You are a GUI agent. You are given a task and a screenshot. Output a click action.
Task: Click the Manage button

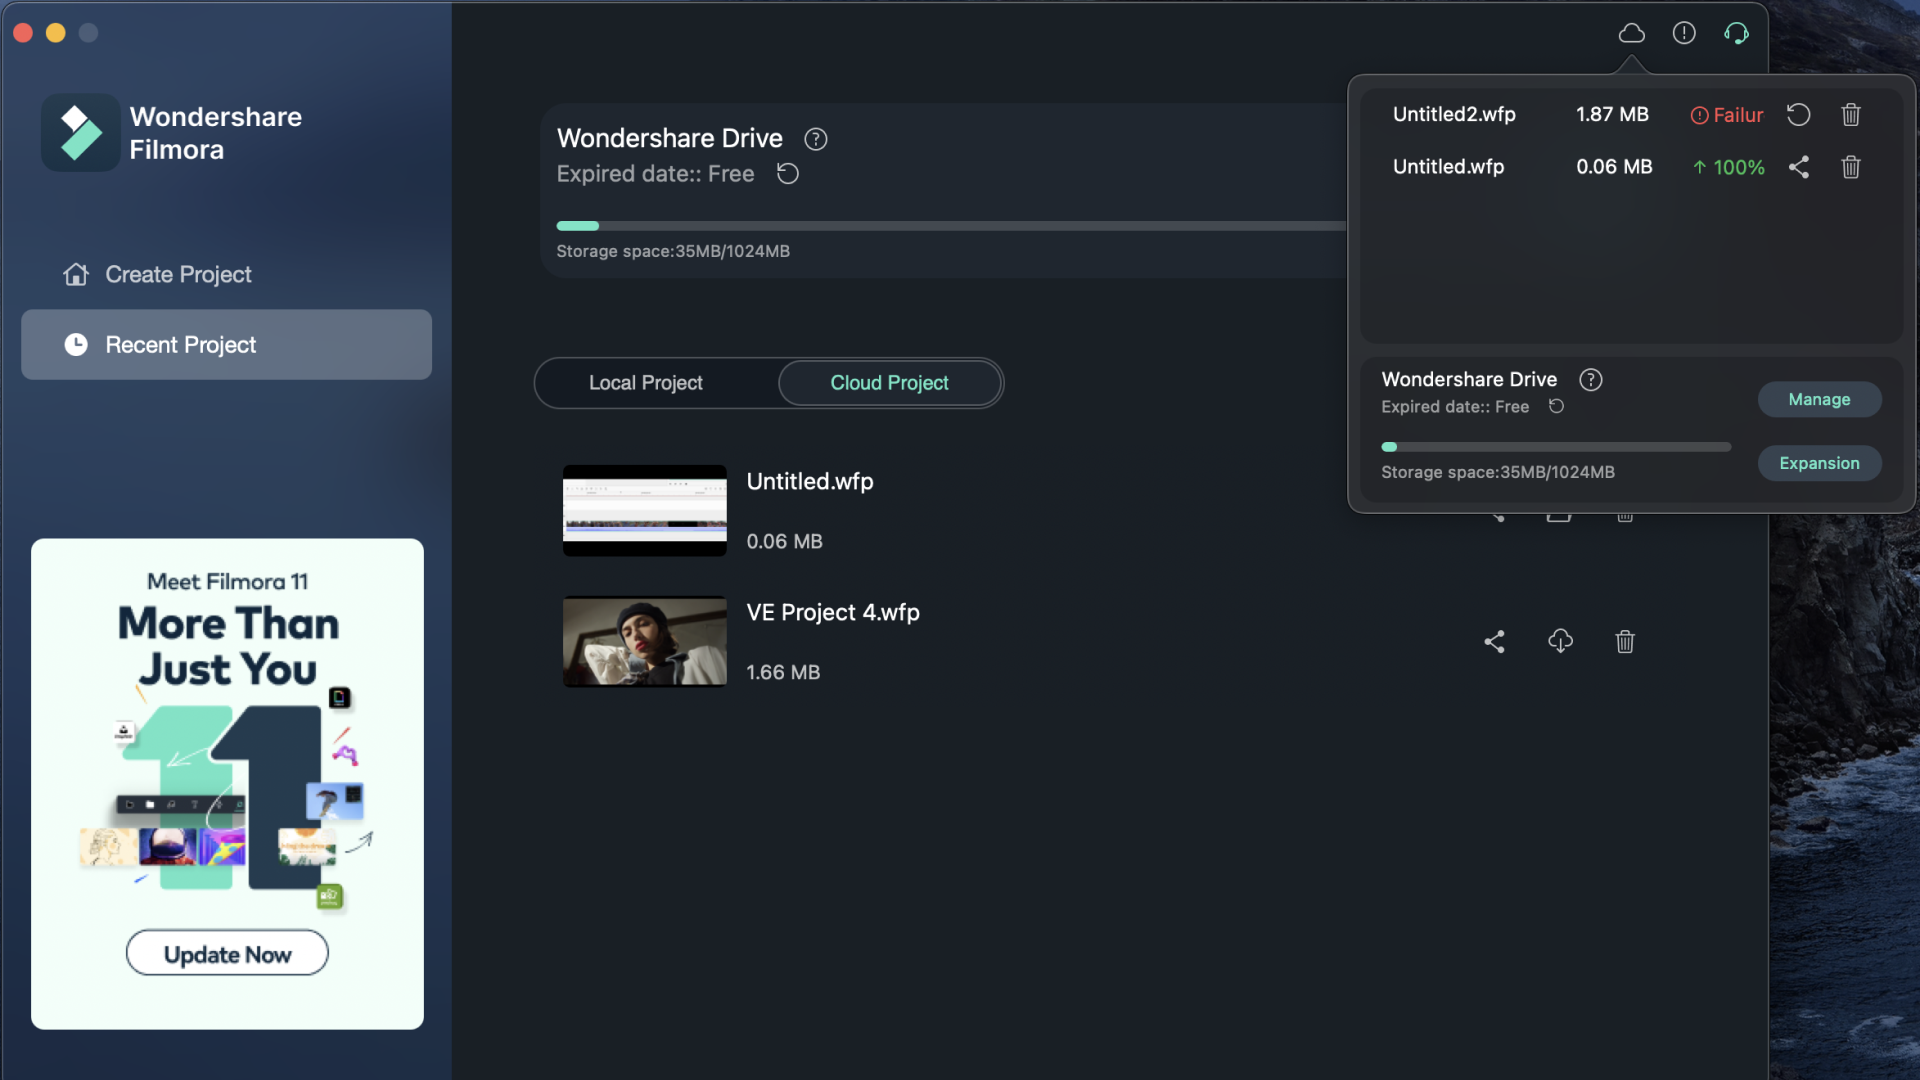coord(1819,400)
